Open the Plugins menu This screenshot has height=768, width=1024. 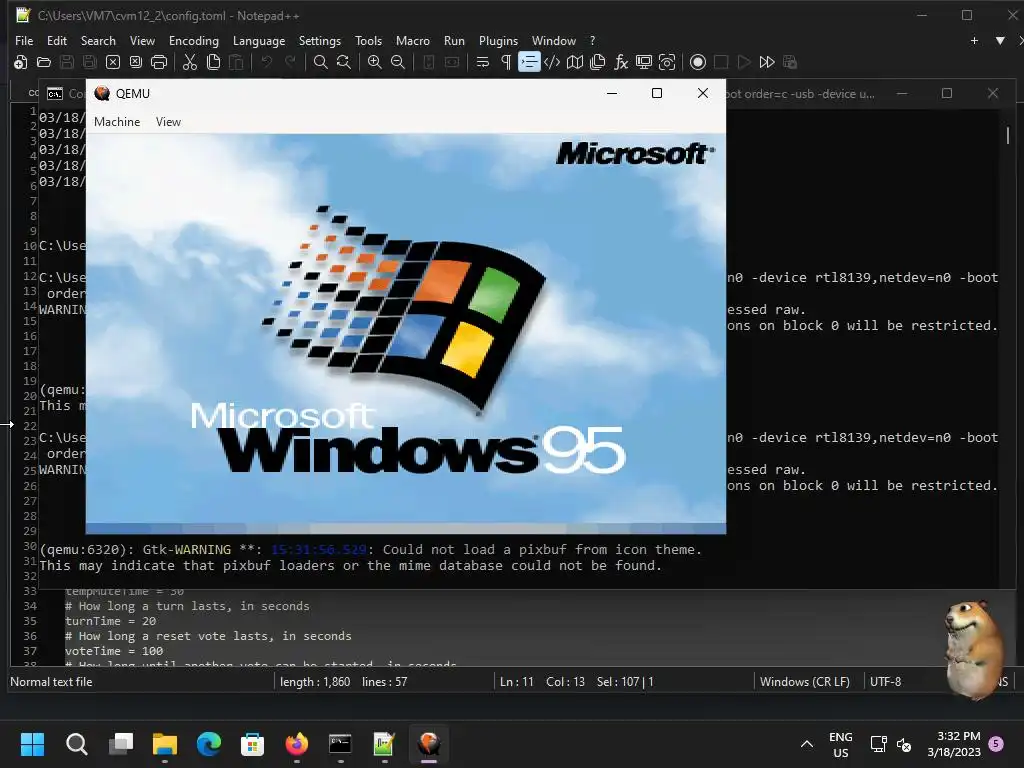pos(498,40)
